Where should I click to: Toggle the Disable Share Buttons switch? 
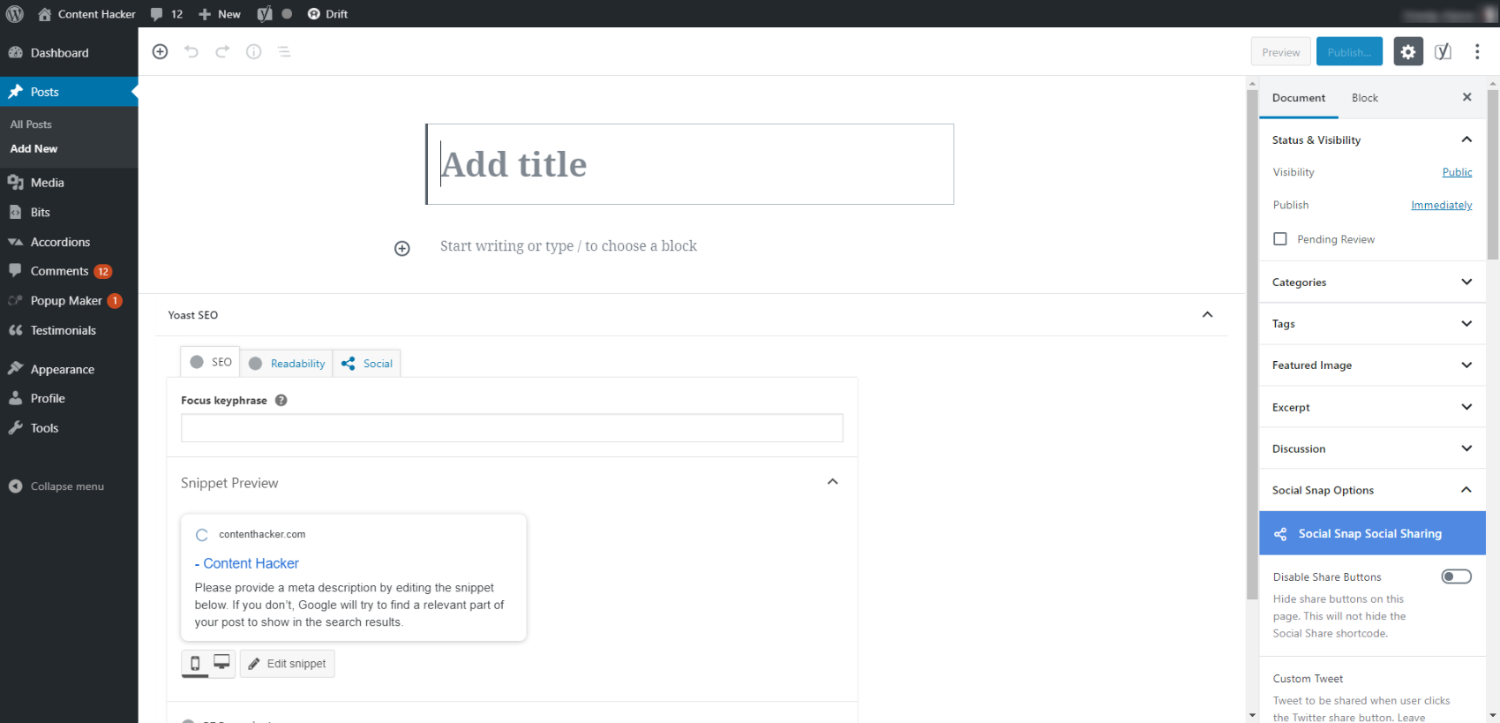pyautogui.click(x=1456, y=577)
